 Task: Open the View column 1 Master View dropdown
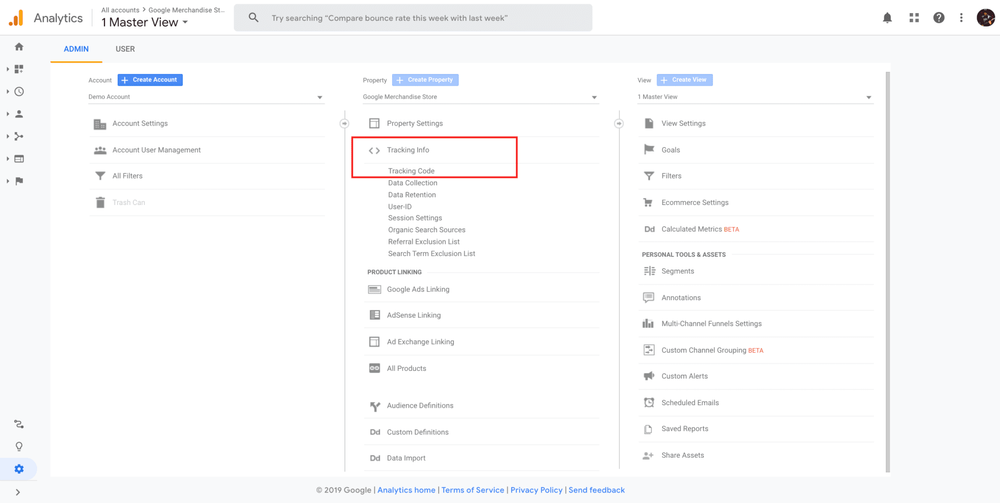[755, 97]
